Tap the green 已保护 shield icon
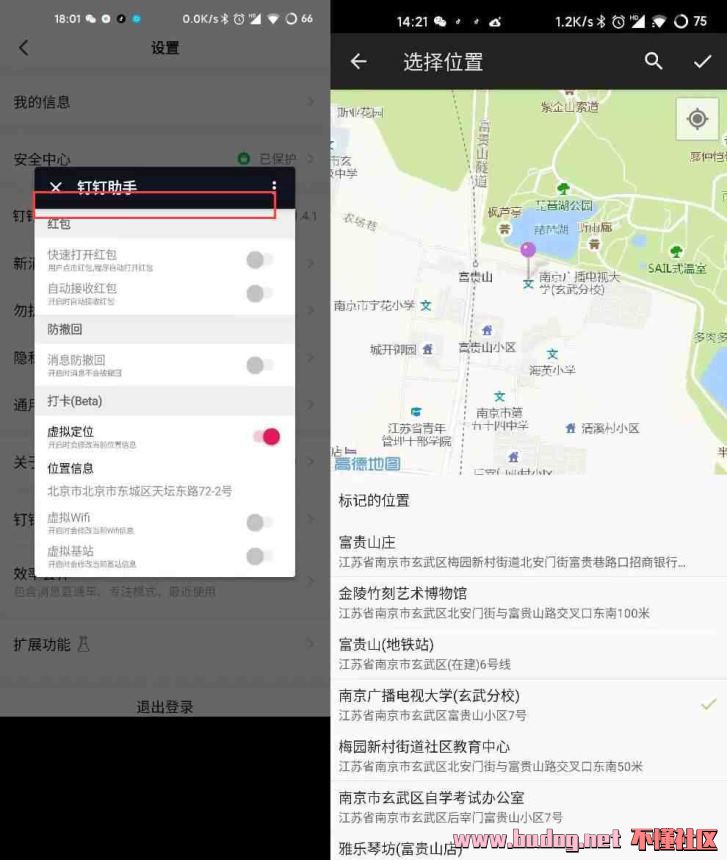 coord(243,159)
